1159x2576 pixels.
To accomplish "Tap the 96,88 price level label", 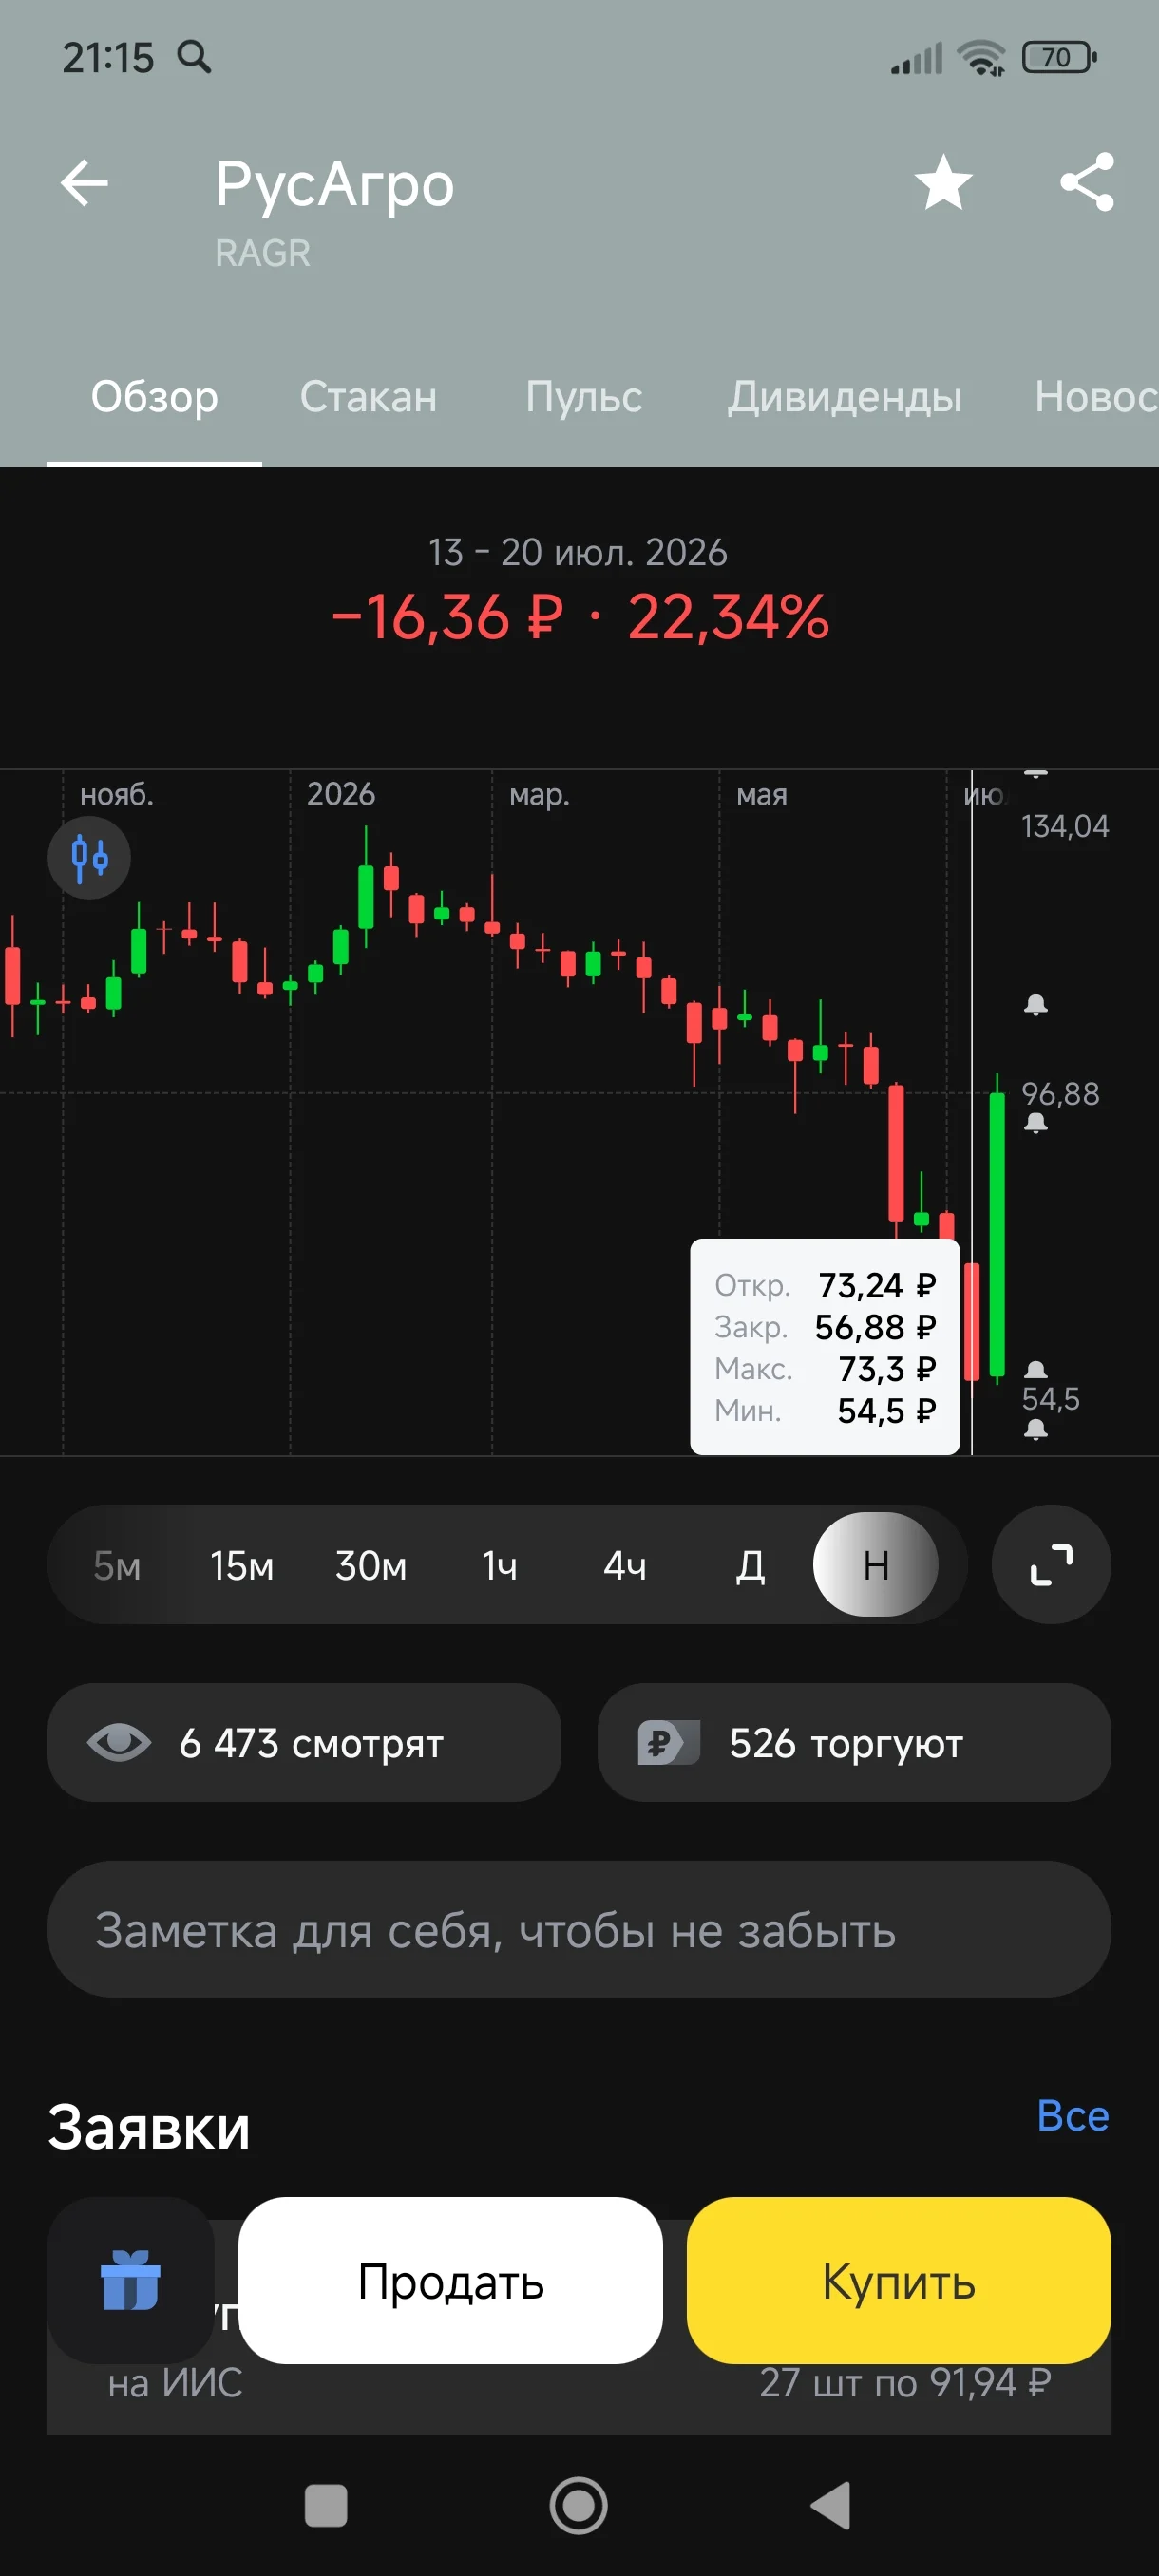I will click(1060, 1093).
